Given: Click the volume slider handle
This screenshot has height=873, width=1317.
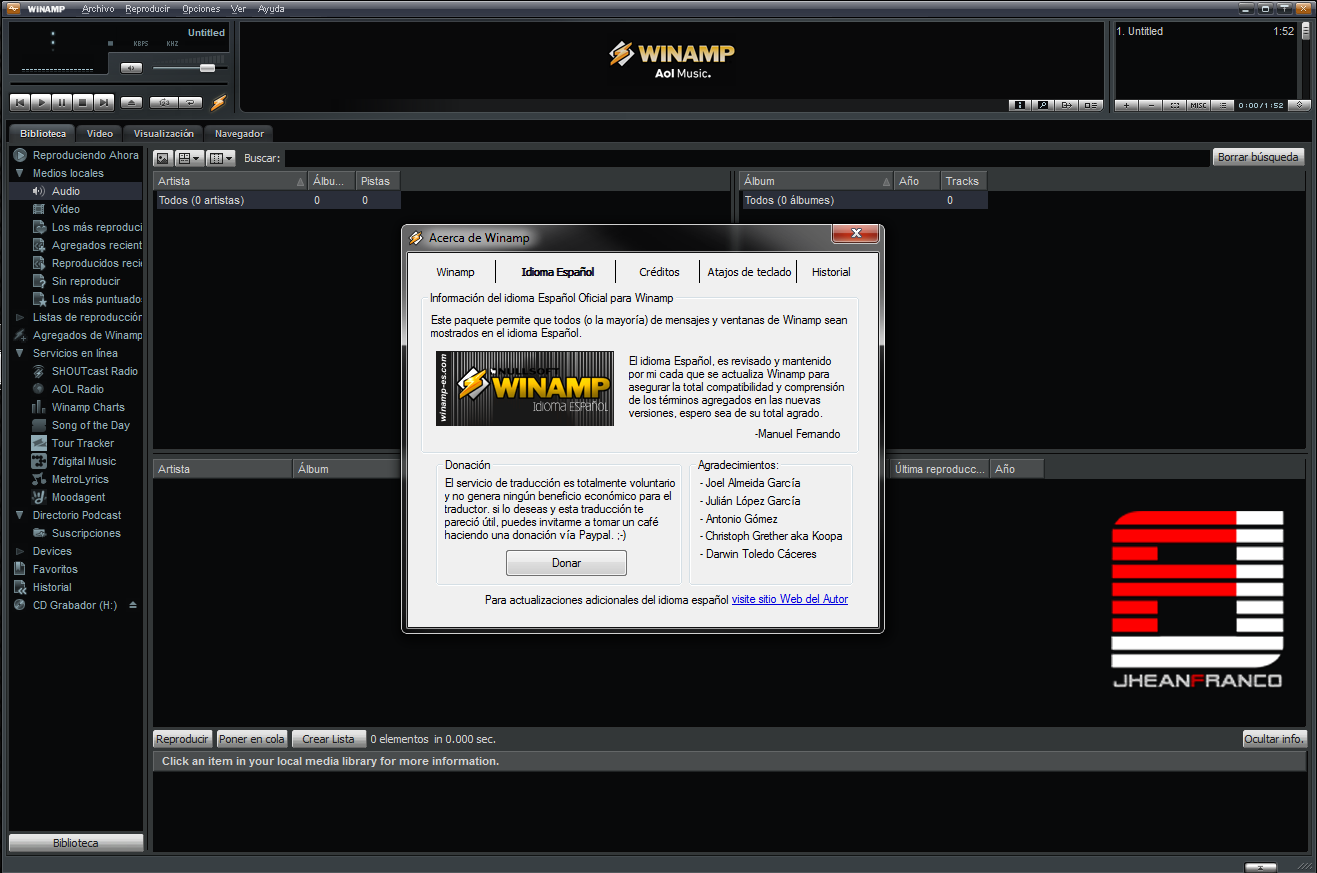Looking at the screenshot, I should [x=207, y=68].
